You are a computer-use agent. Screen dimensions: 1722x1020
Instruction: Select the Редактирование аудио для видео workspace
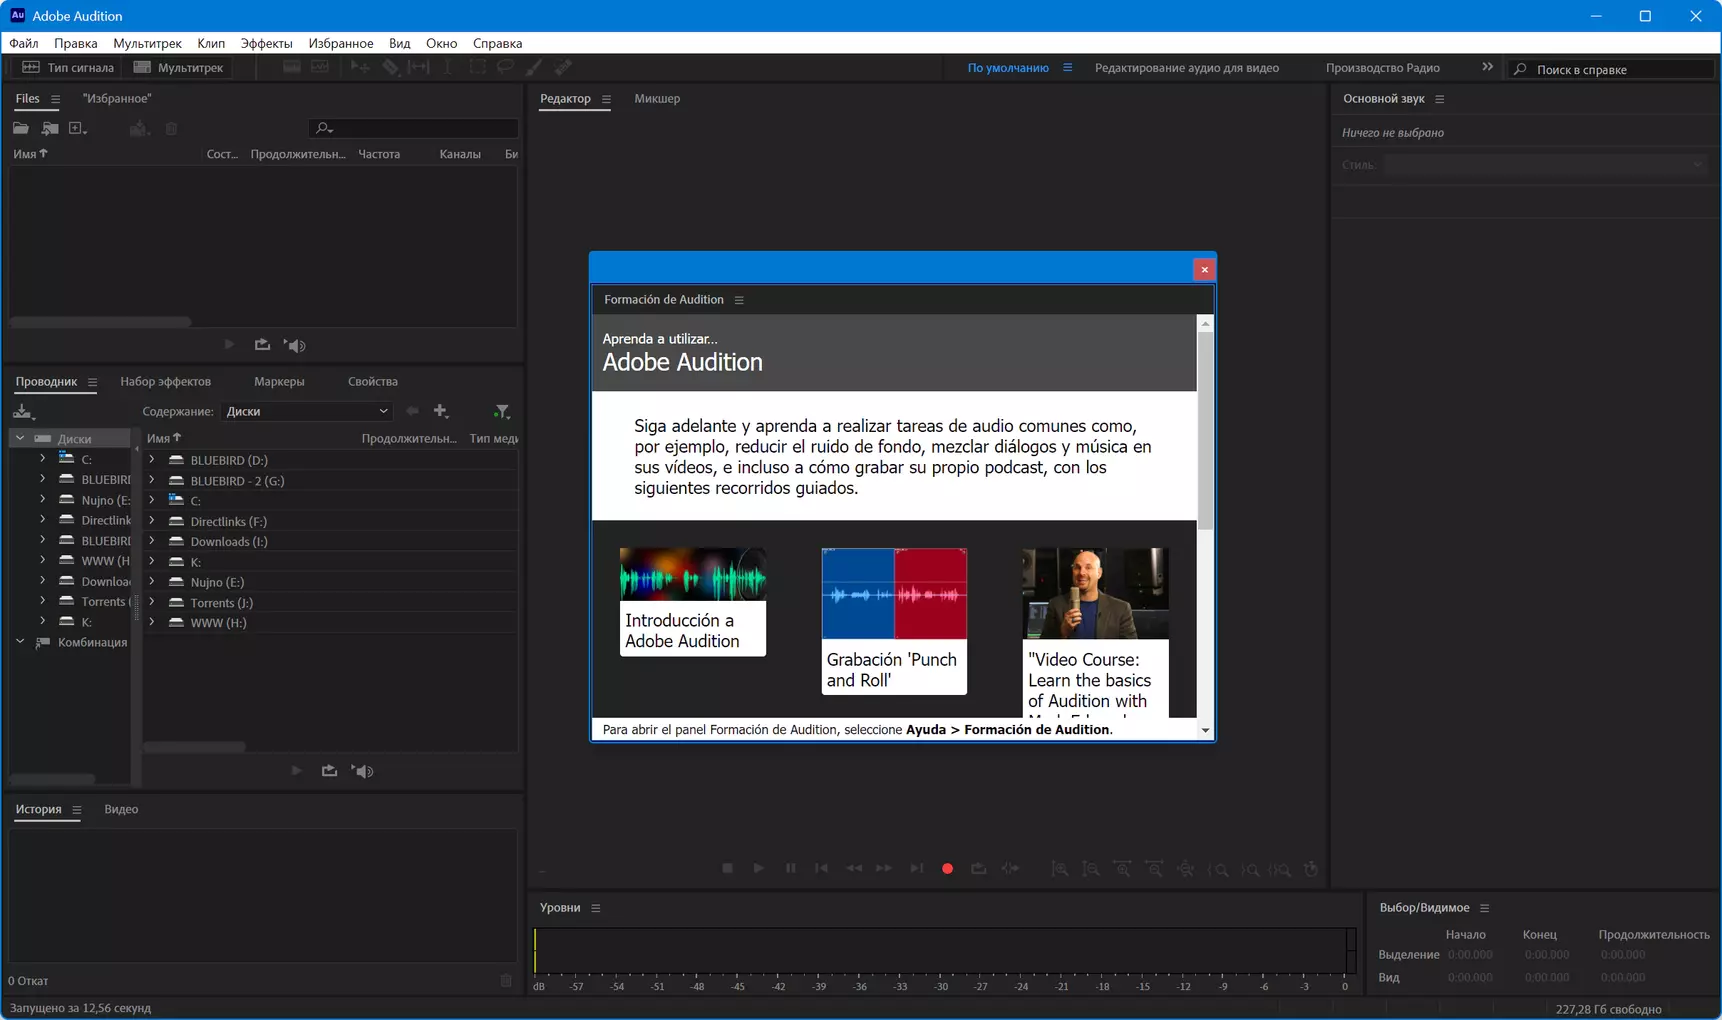(1187, 68)
